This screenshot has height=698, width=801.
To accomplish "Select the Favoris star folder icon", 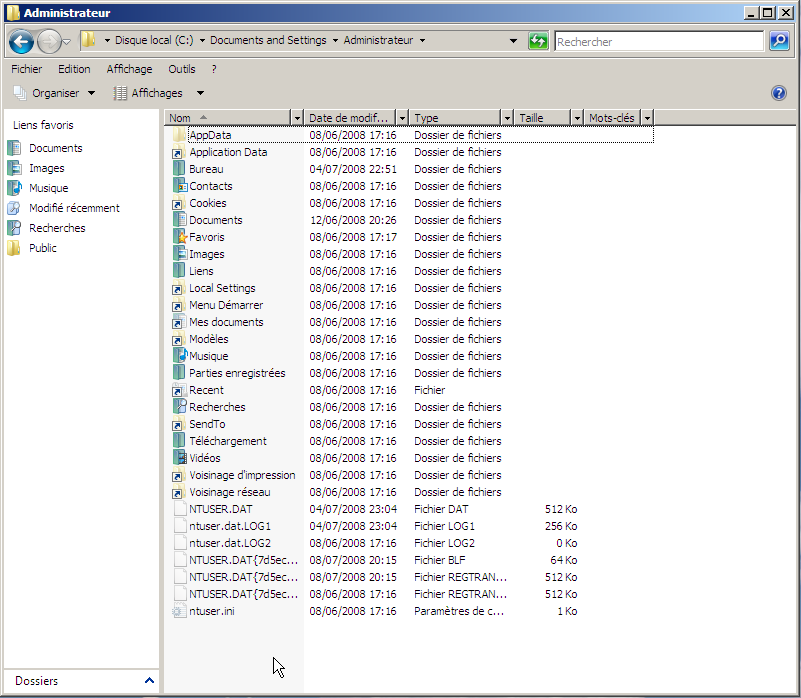I will coord(179,237).
